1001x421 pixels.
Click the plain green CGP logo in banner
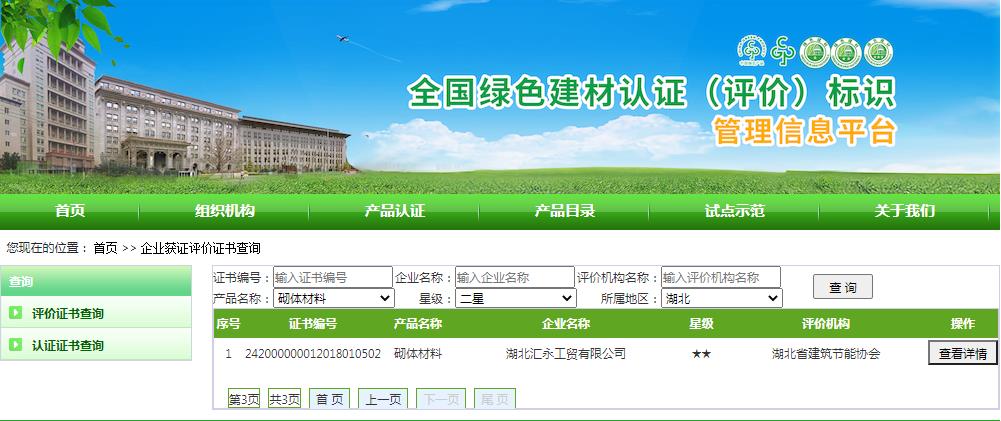click(780, 52)
